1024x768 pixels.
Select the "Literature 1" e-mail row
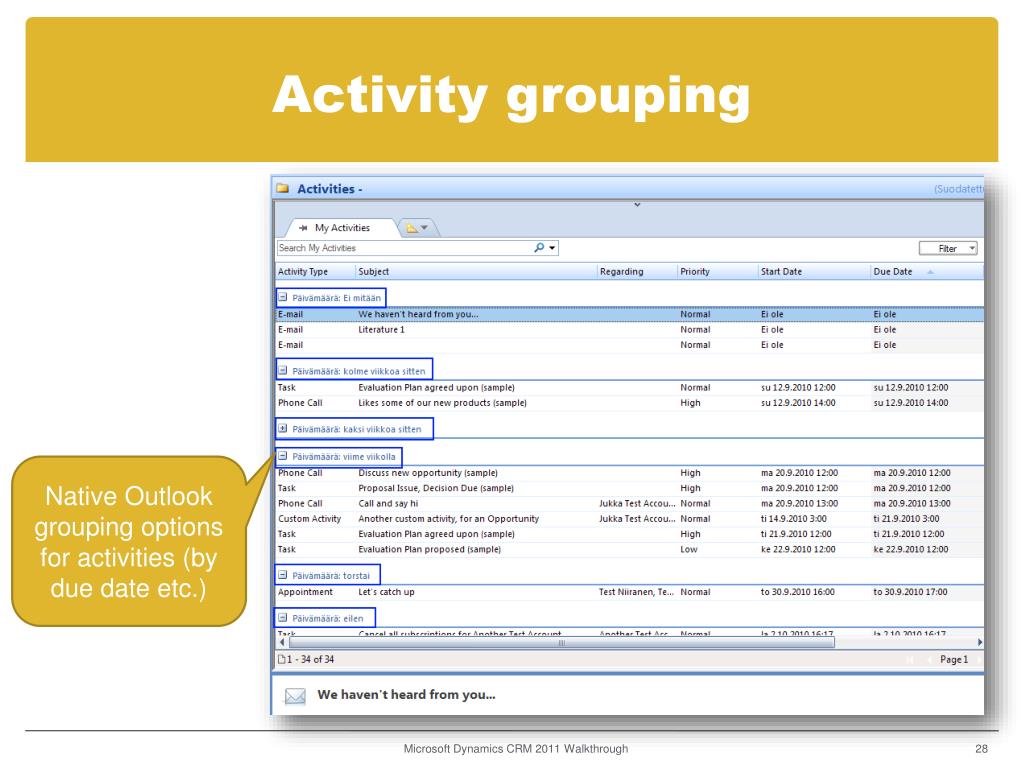tap(630, 330)
